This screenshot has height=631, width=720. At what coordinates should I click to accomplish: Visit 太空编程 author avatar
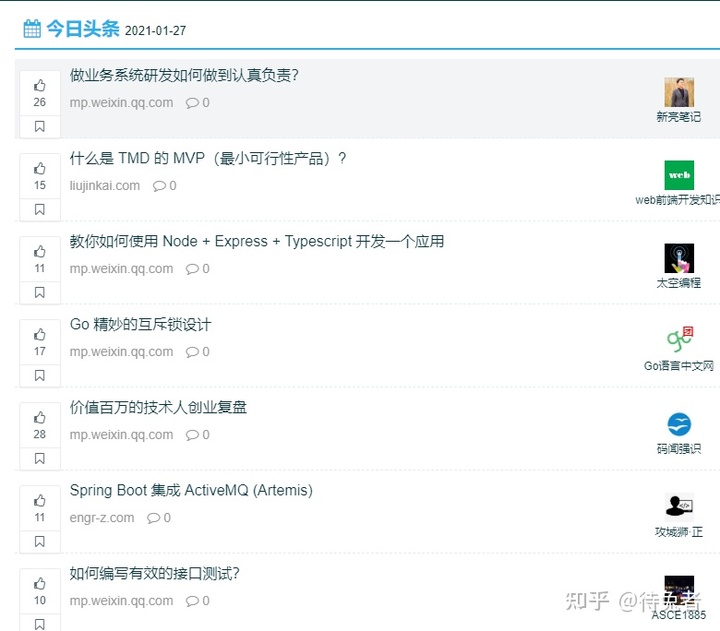pos(679,259)
